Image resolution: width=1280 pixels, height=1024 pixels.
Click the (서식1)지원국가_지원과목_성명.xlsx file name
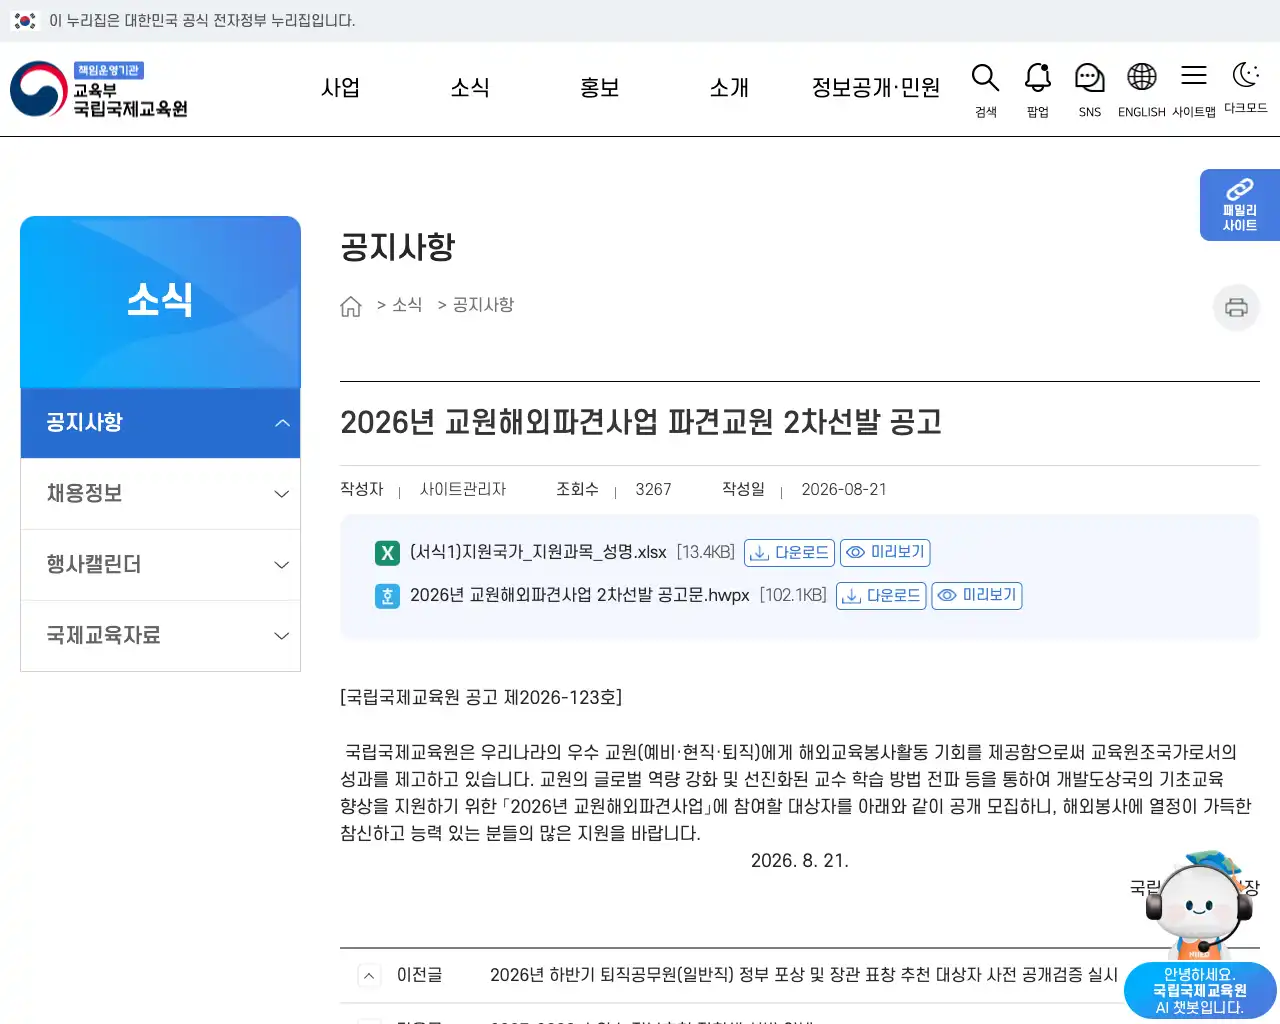point(538,553)
